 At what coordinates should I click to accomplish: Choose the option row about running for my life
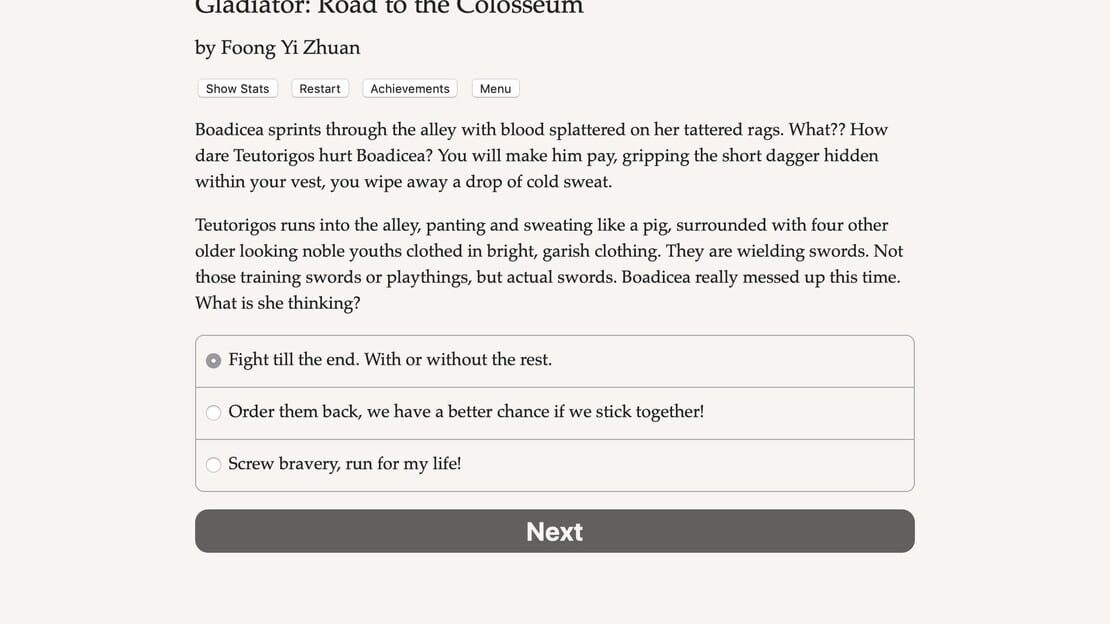554,465
